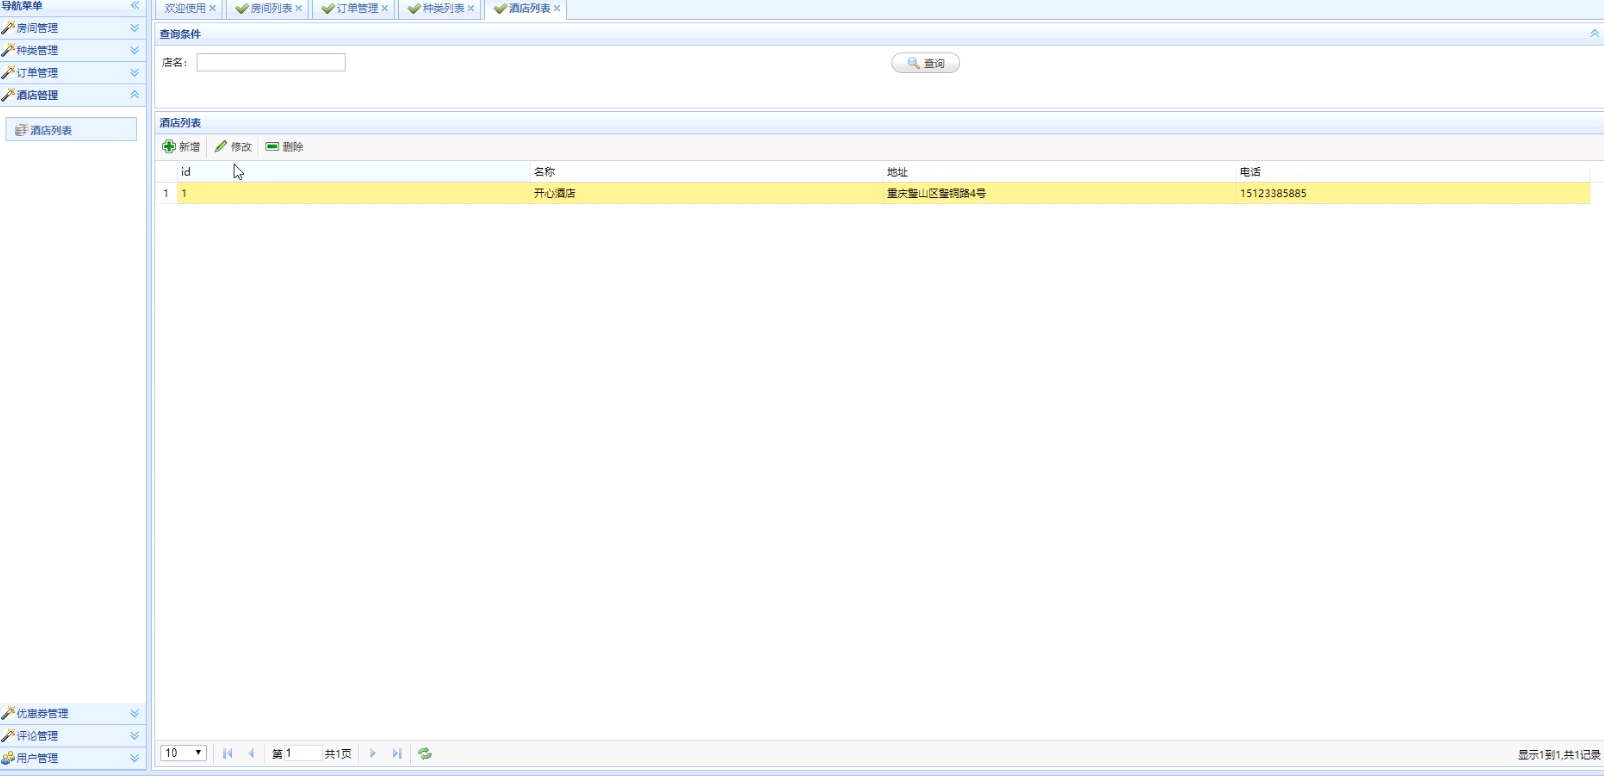Go to the first page icon
Screen dimensions: 1604x778
coord(228,753)
